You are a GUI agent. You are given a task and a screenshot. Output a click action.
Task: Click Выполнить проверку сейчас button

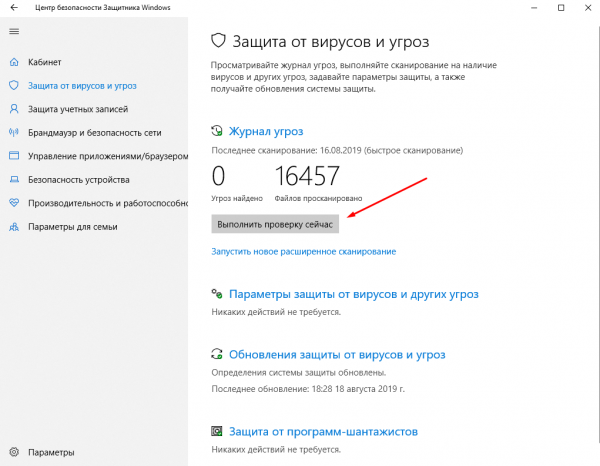[275, 224]
